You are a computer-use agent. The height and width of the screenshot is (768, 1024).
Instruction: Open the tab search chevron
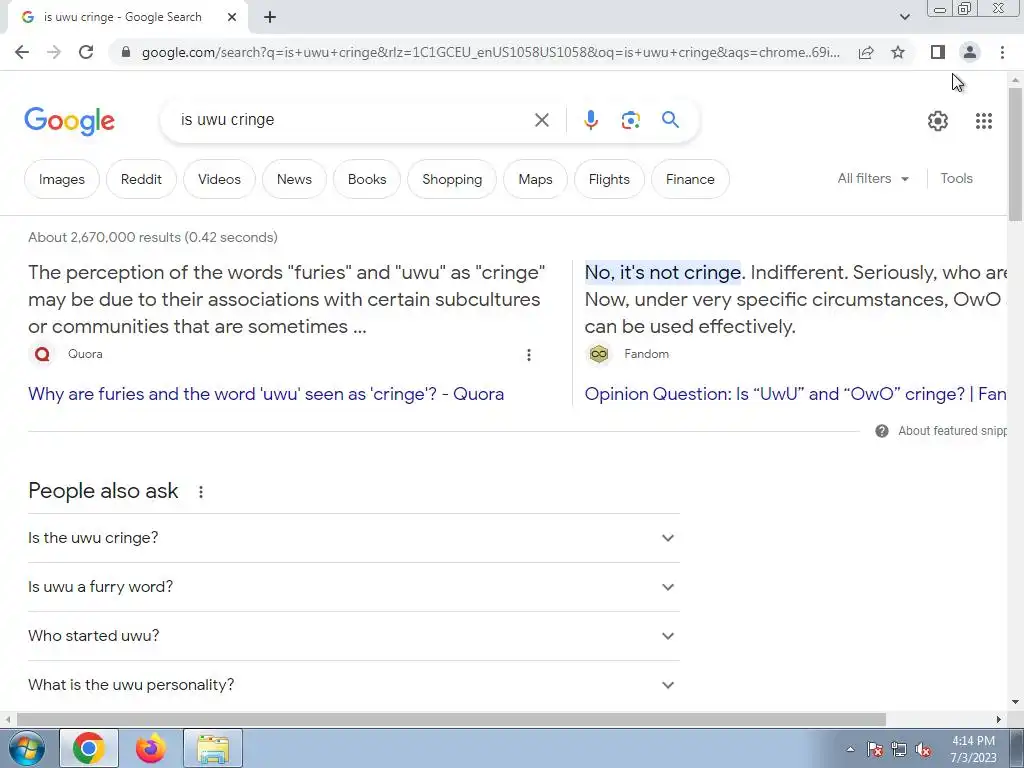[x=904, y=17]
